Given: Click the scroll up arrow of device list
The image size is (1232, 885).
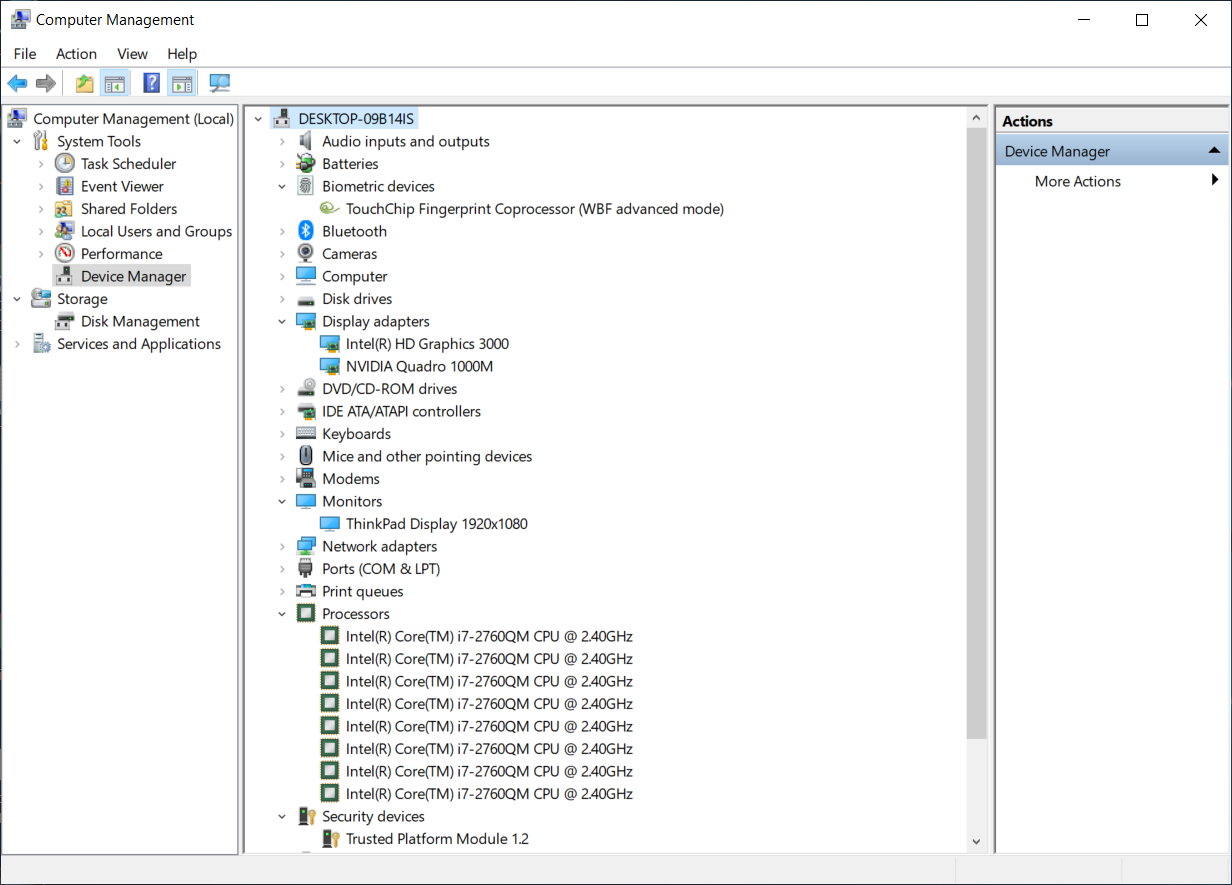Looking at the screenshot, I should [x=977, y=117].
